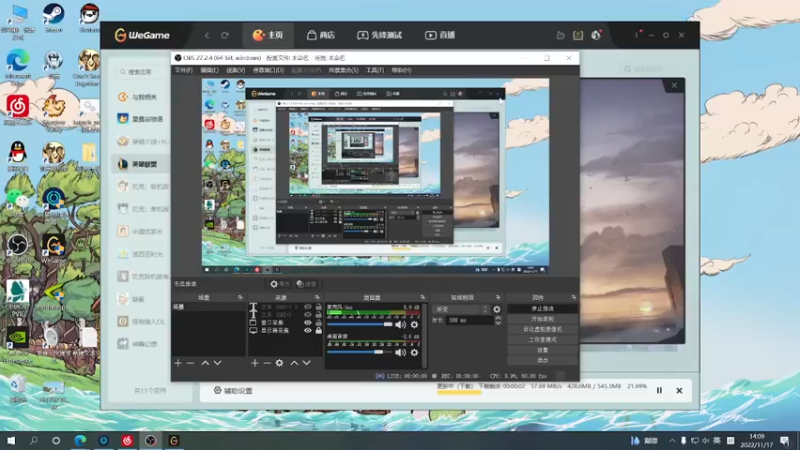The height and width of the screenshot is (450, 800).
Task: Close the WeGame artwork popup
Action: [x=674, y=85]
